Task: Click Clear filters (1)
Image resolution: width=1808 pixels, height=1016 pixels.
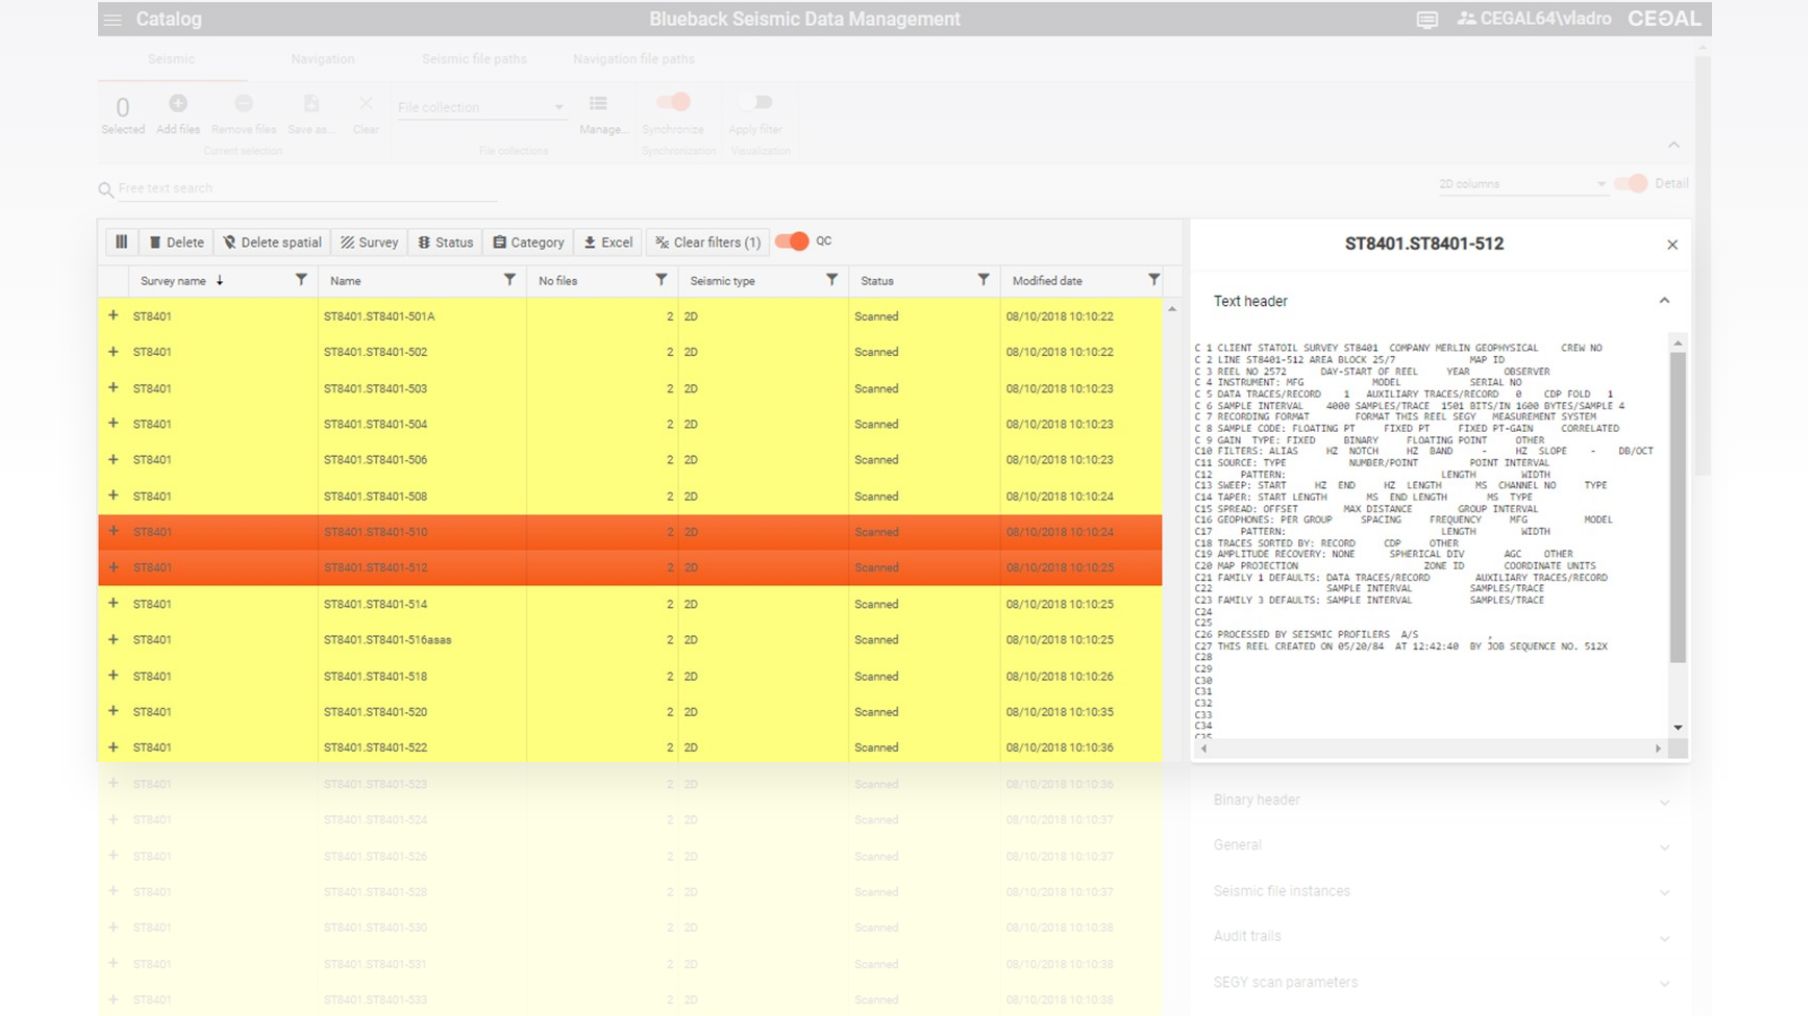Action: (707, 242)
